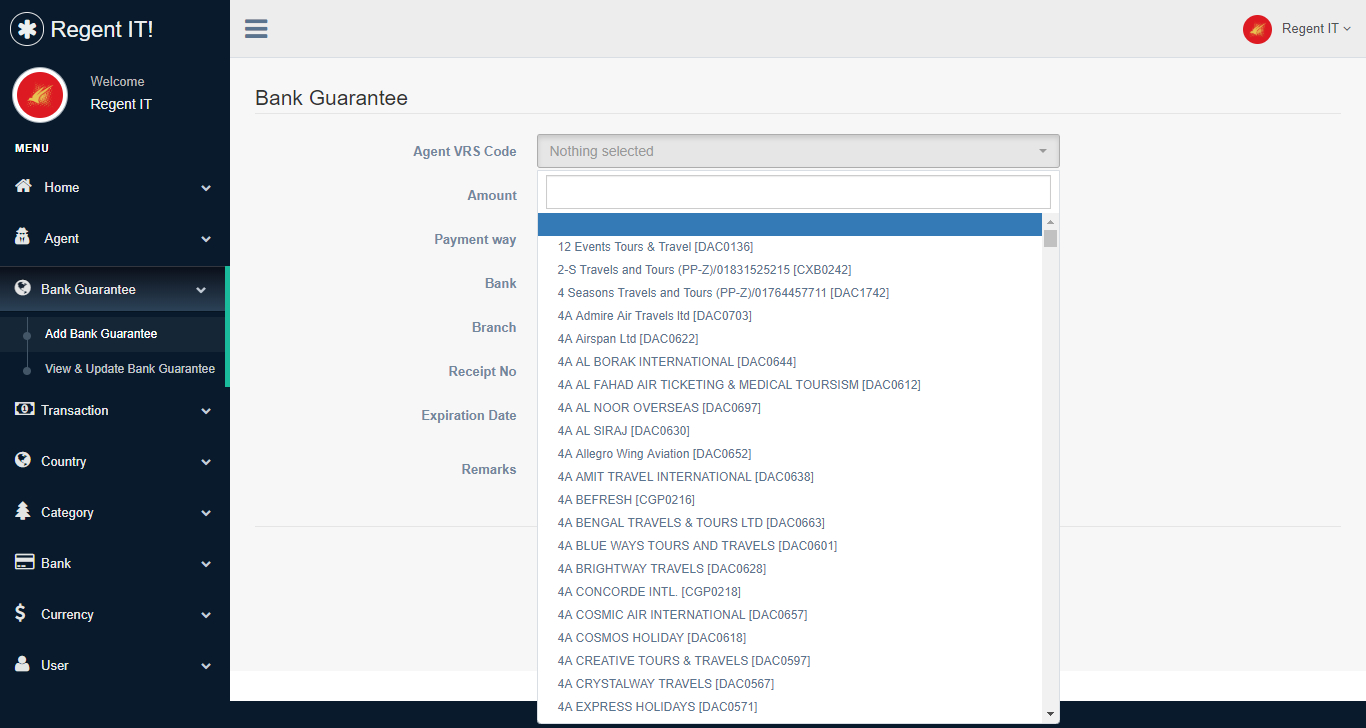Select 4A CREATIVE TOURS & TRAVELS [DAC0597]
Viewport: 1366px width, 728px height.
click(x=790, y=661)
